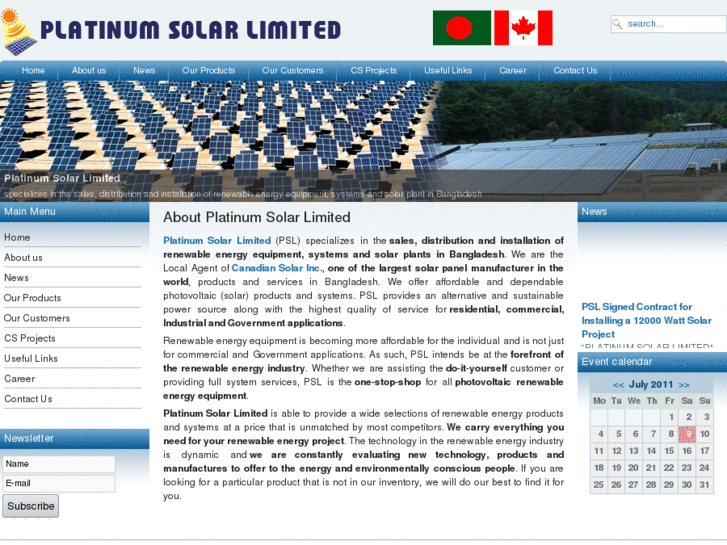Select day 28 in the calendar
The height and width of the screenshot is (545, 727).
652,485
